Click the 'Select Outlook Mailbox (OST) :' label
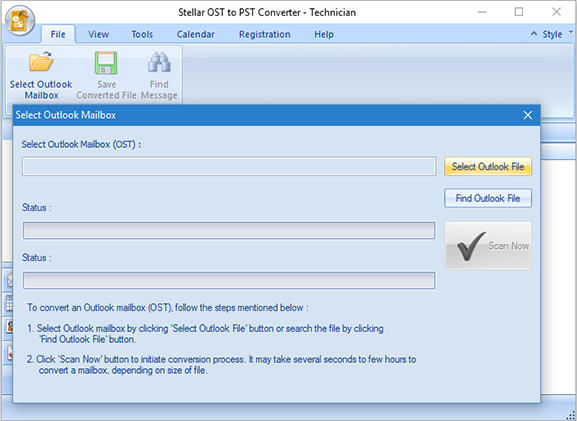This screenshot has height=421, width=577. point(81,144)
